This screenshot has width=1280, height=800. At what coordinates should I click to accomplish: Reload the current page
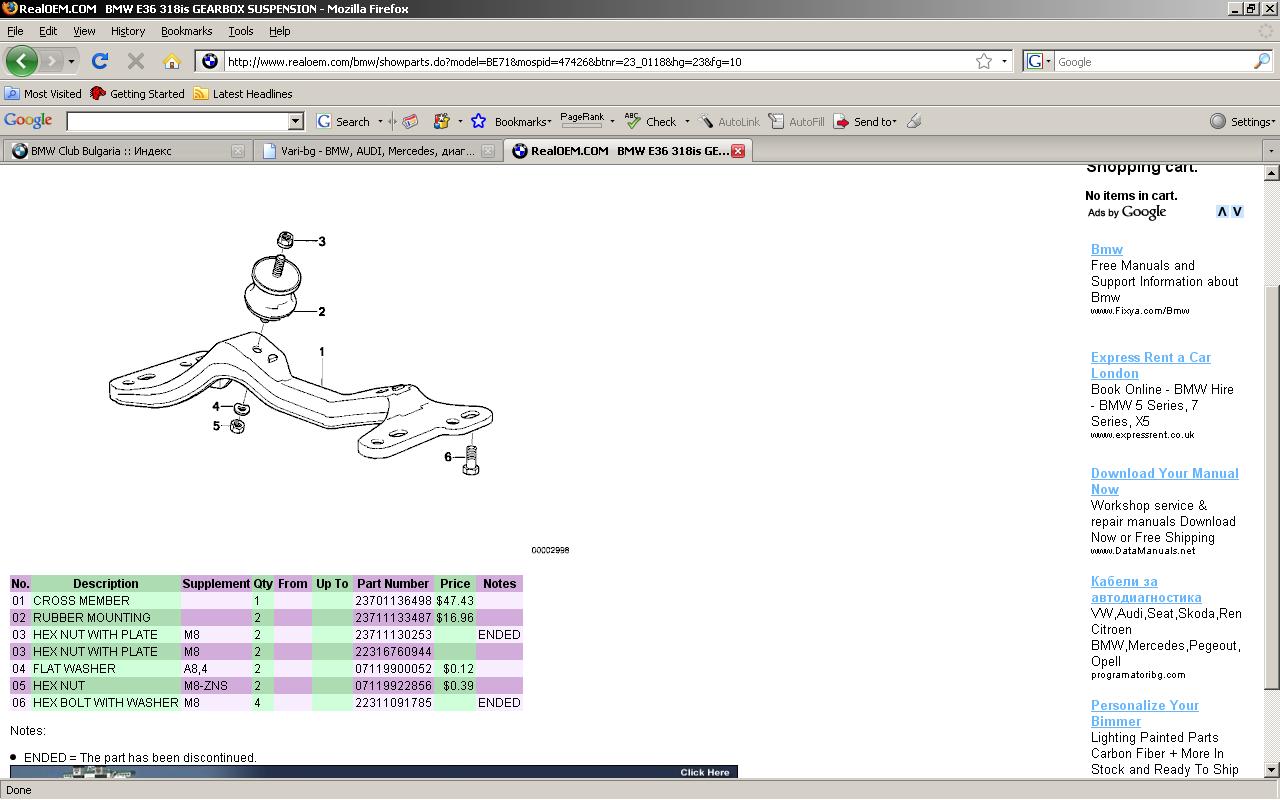[100, 61]
